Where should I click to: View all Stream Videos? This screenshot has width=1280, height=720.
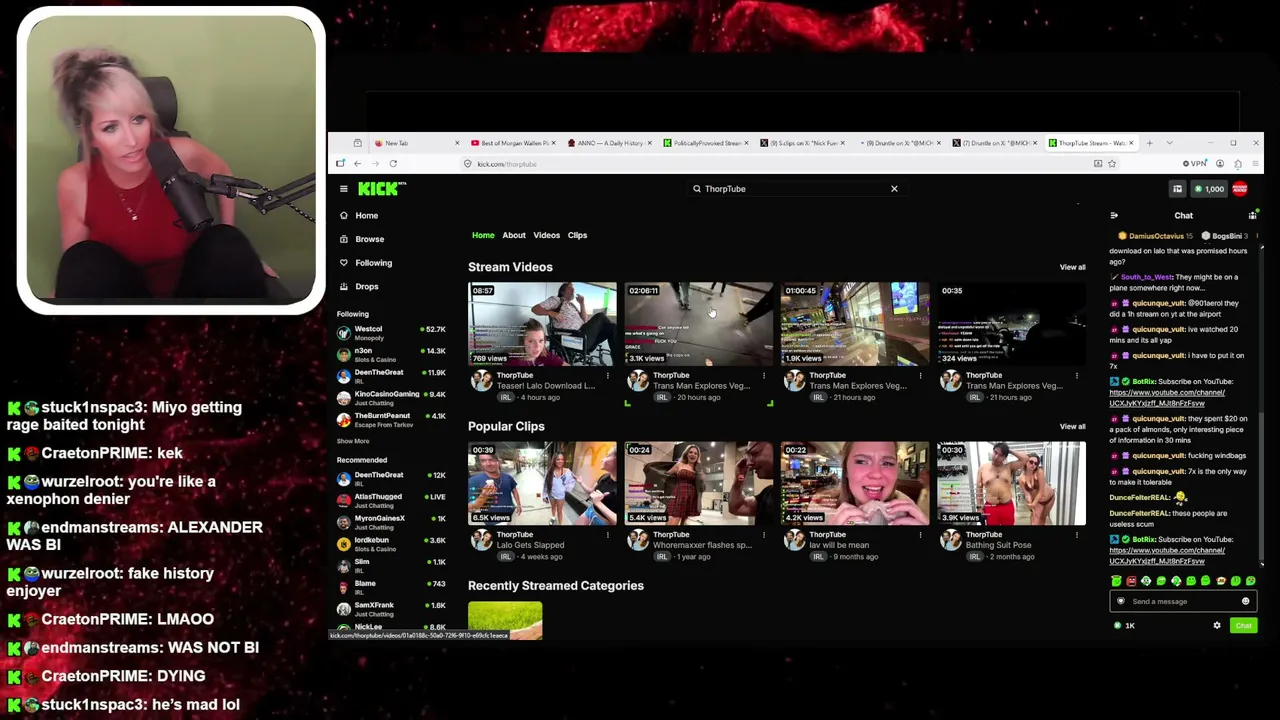1072,267
